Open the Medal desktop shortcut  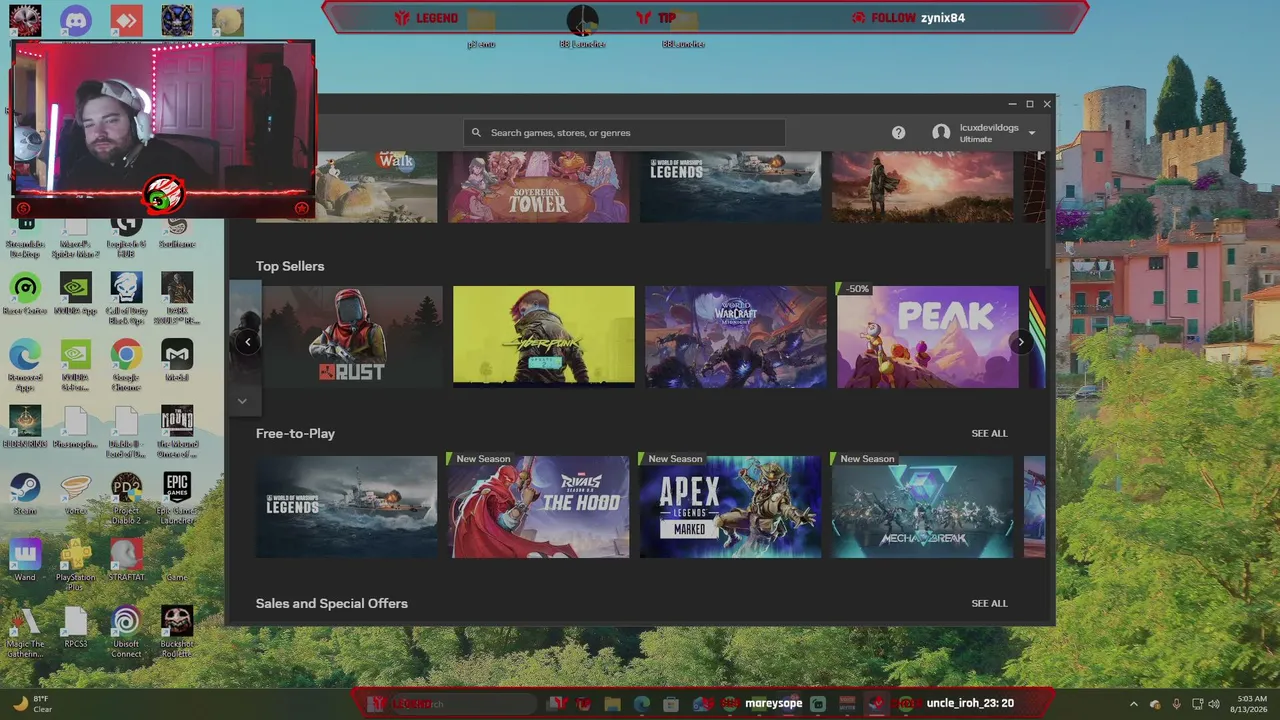coord(177,361)
